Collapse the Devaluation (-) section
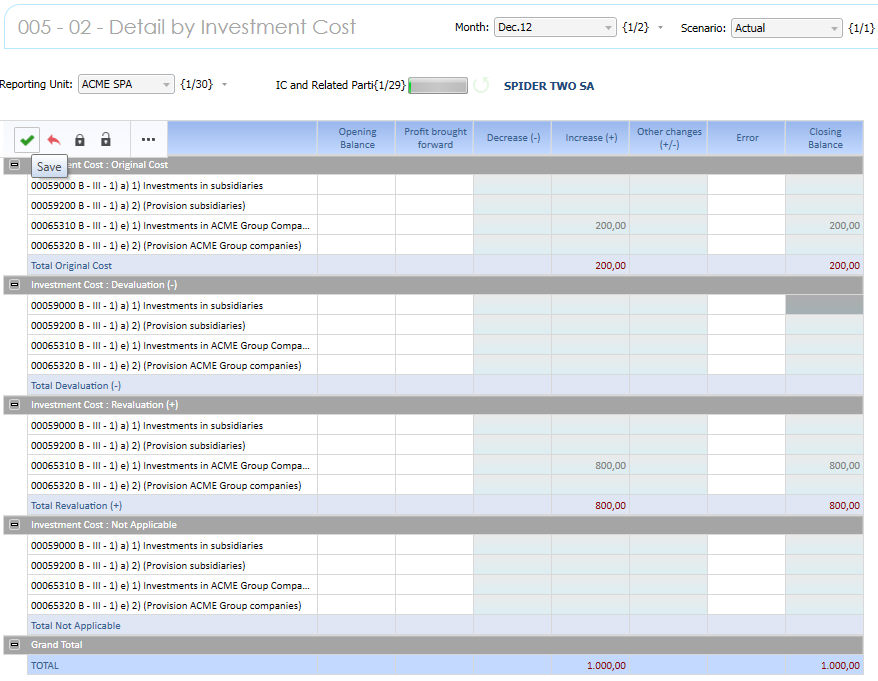The width and height of the screenshot is (878, 681). [15, 284]
